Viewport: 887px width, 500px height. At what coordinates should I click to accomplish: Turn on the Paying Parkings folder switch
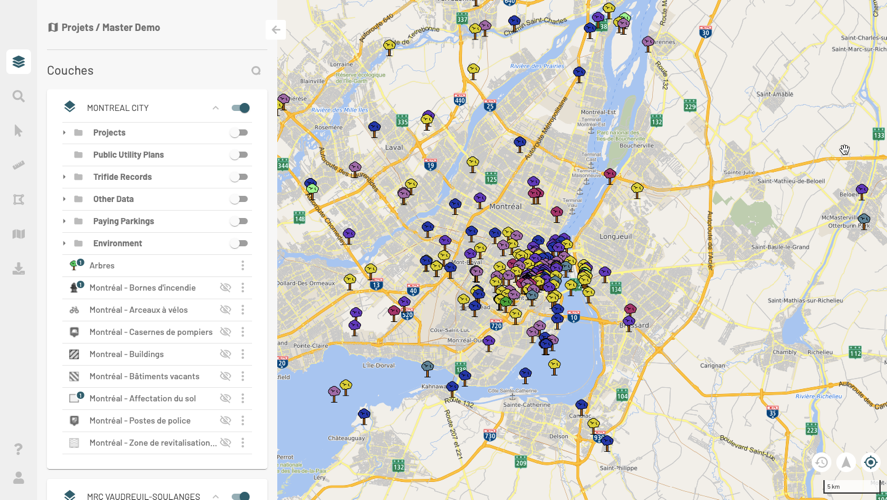click(238, 221)
